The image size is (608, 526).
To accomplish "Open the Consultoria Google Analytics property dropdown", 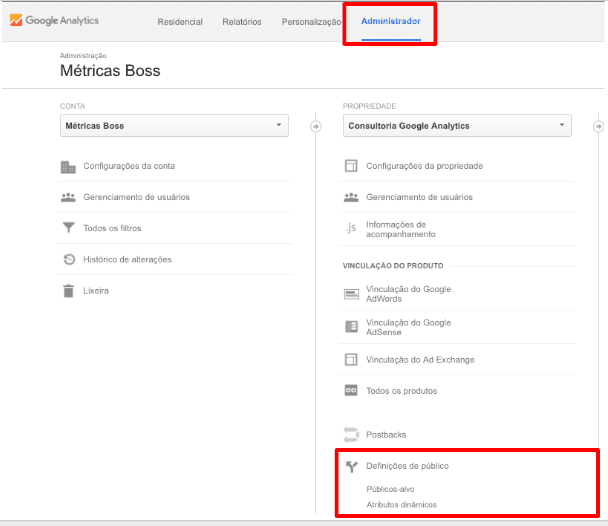I will click(457, 126).
